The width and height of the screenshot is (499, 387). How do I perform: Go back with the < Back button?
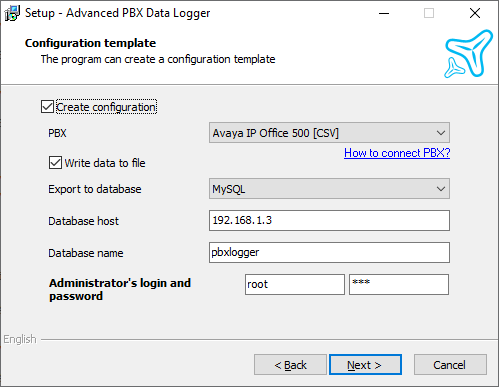point(290,365)
